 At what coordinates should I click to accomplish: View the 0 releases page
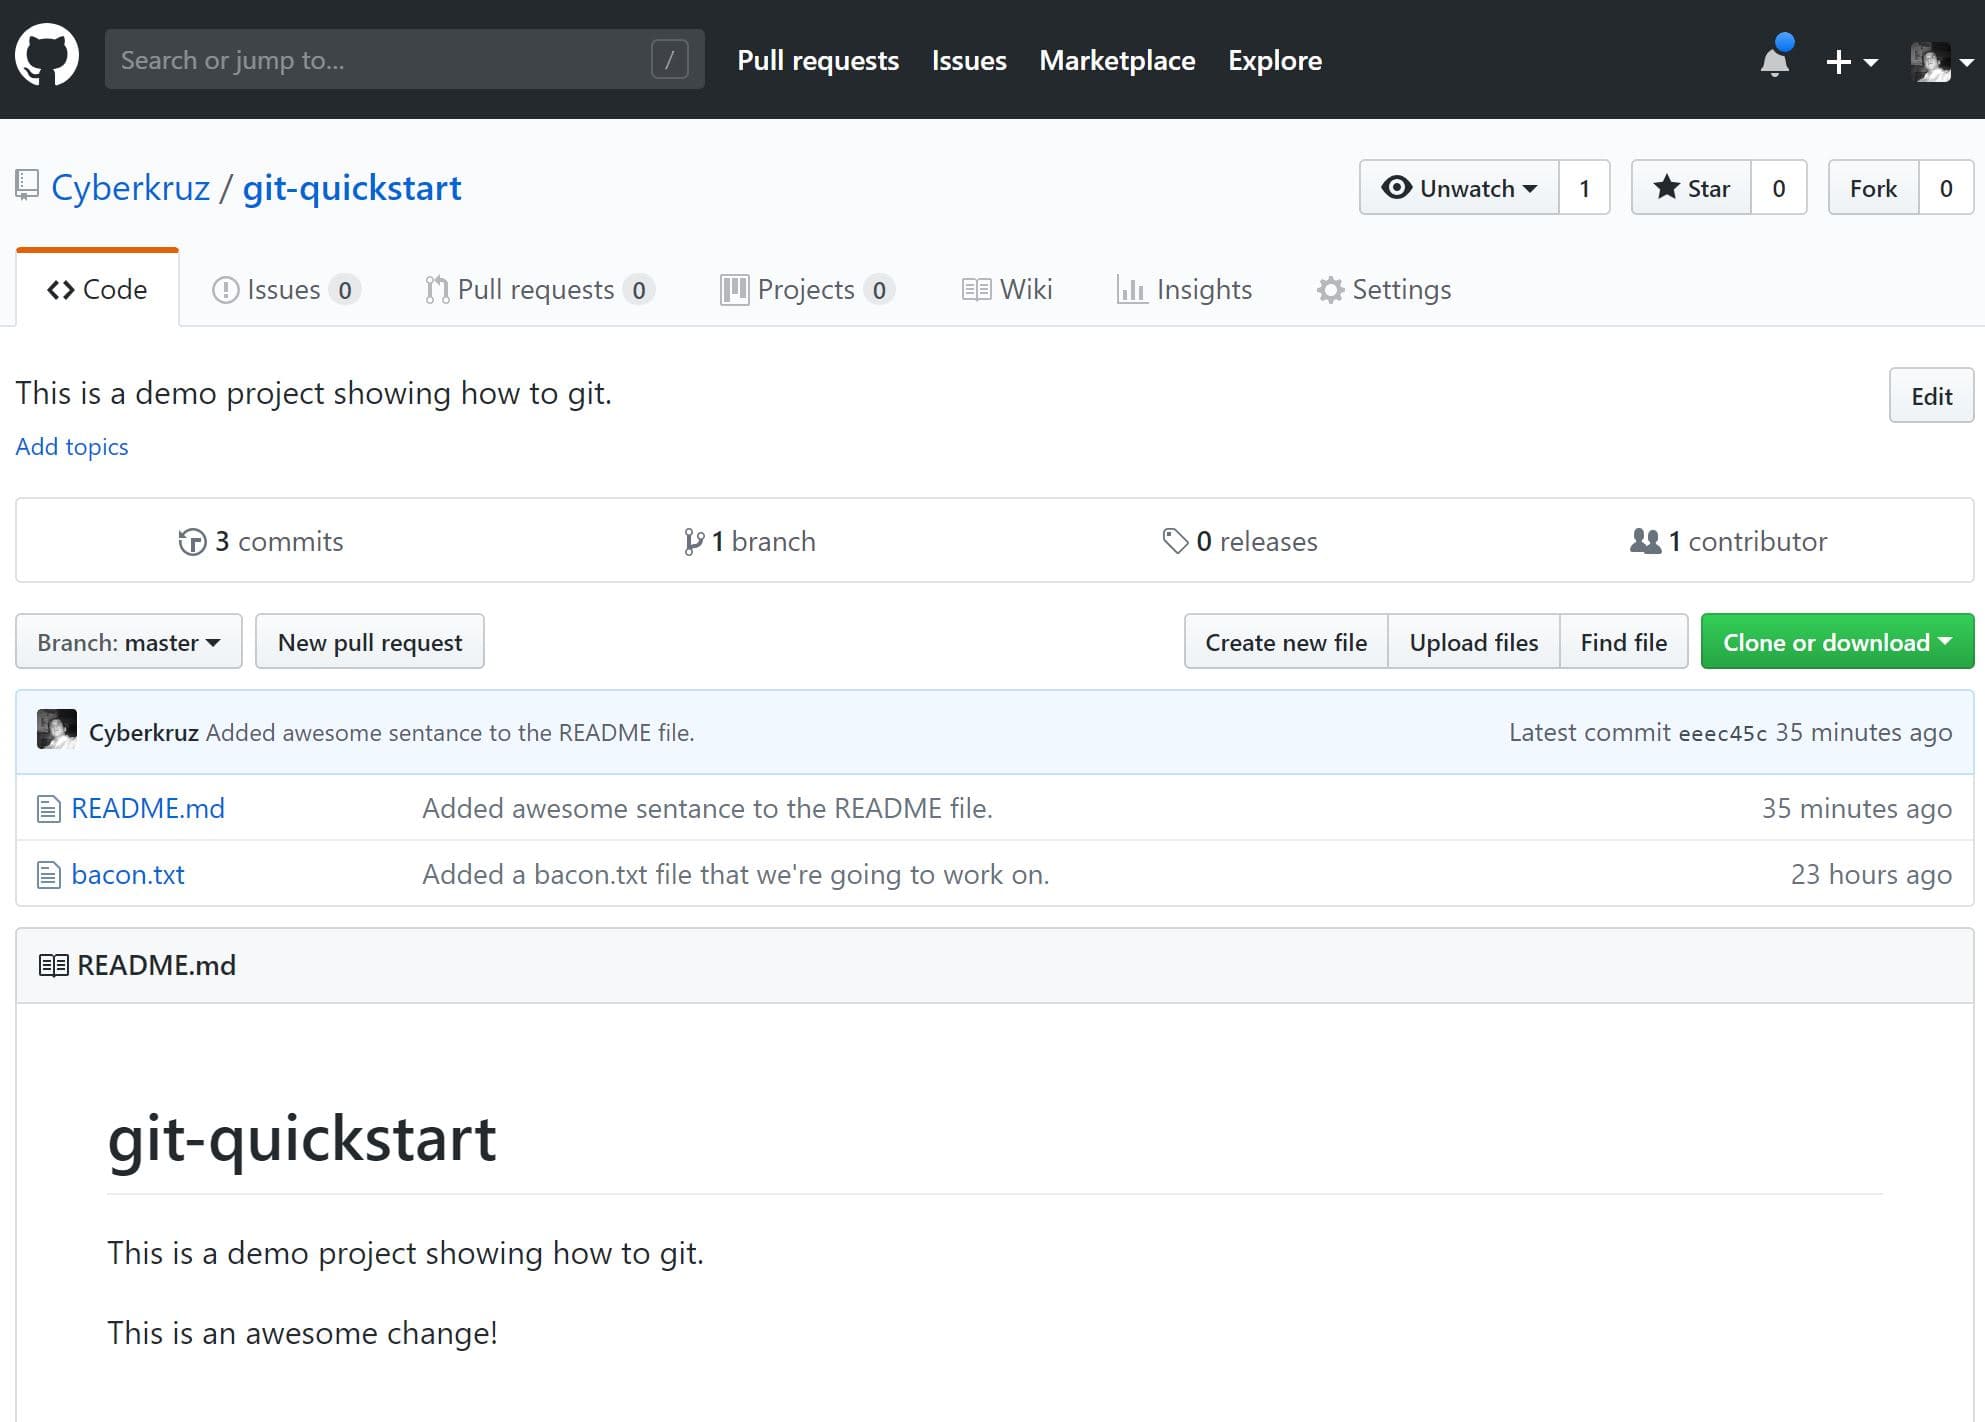click(x=1240, y=541)
